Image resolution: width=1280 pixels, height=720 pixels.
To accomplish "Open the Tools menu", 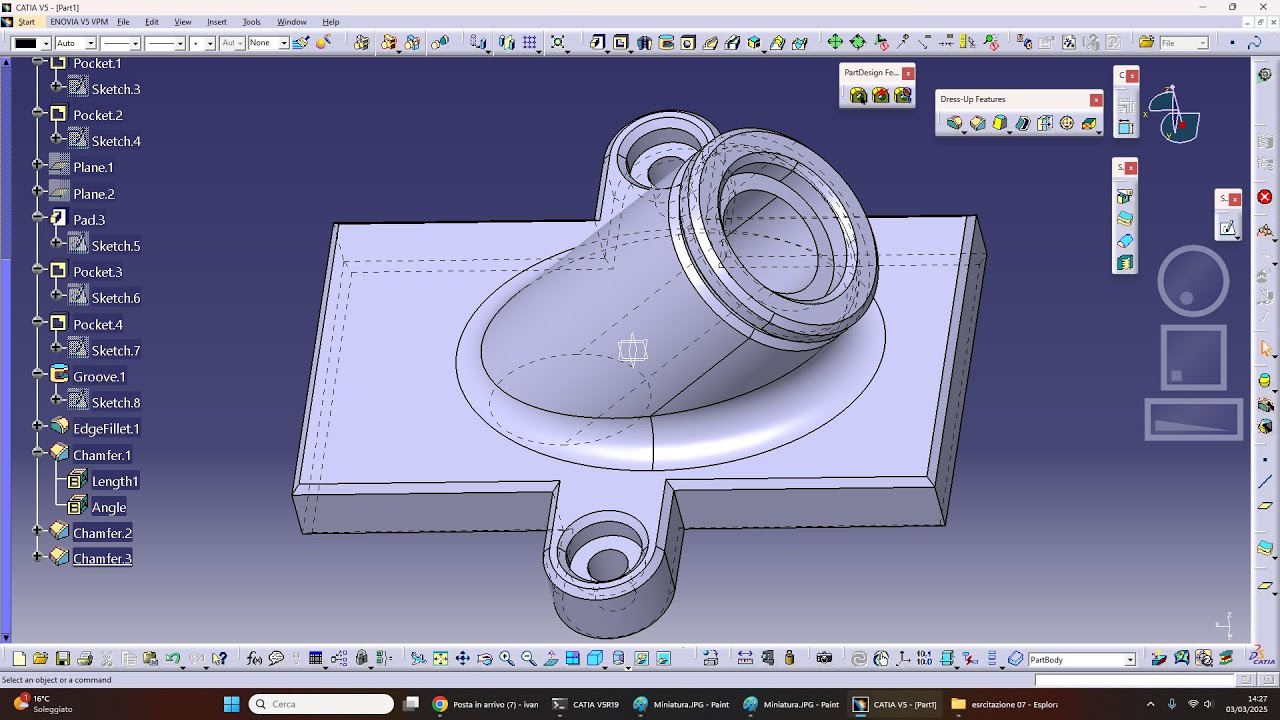I will pos(251,22).
